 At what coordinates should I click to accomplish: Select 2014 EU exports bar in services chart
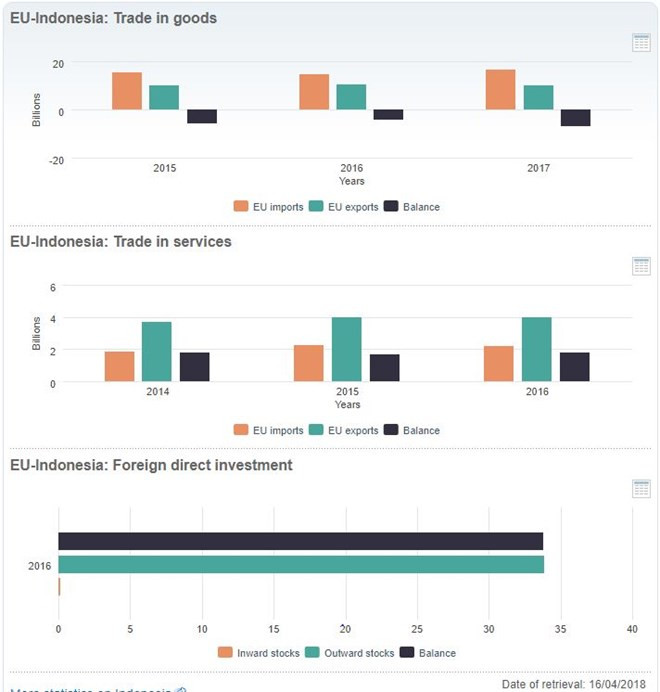(157, 352)
